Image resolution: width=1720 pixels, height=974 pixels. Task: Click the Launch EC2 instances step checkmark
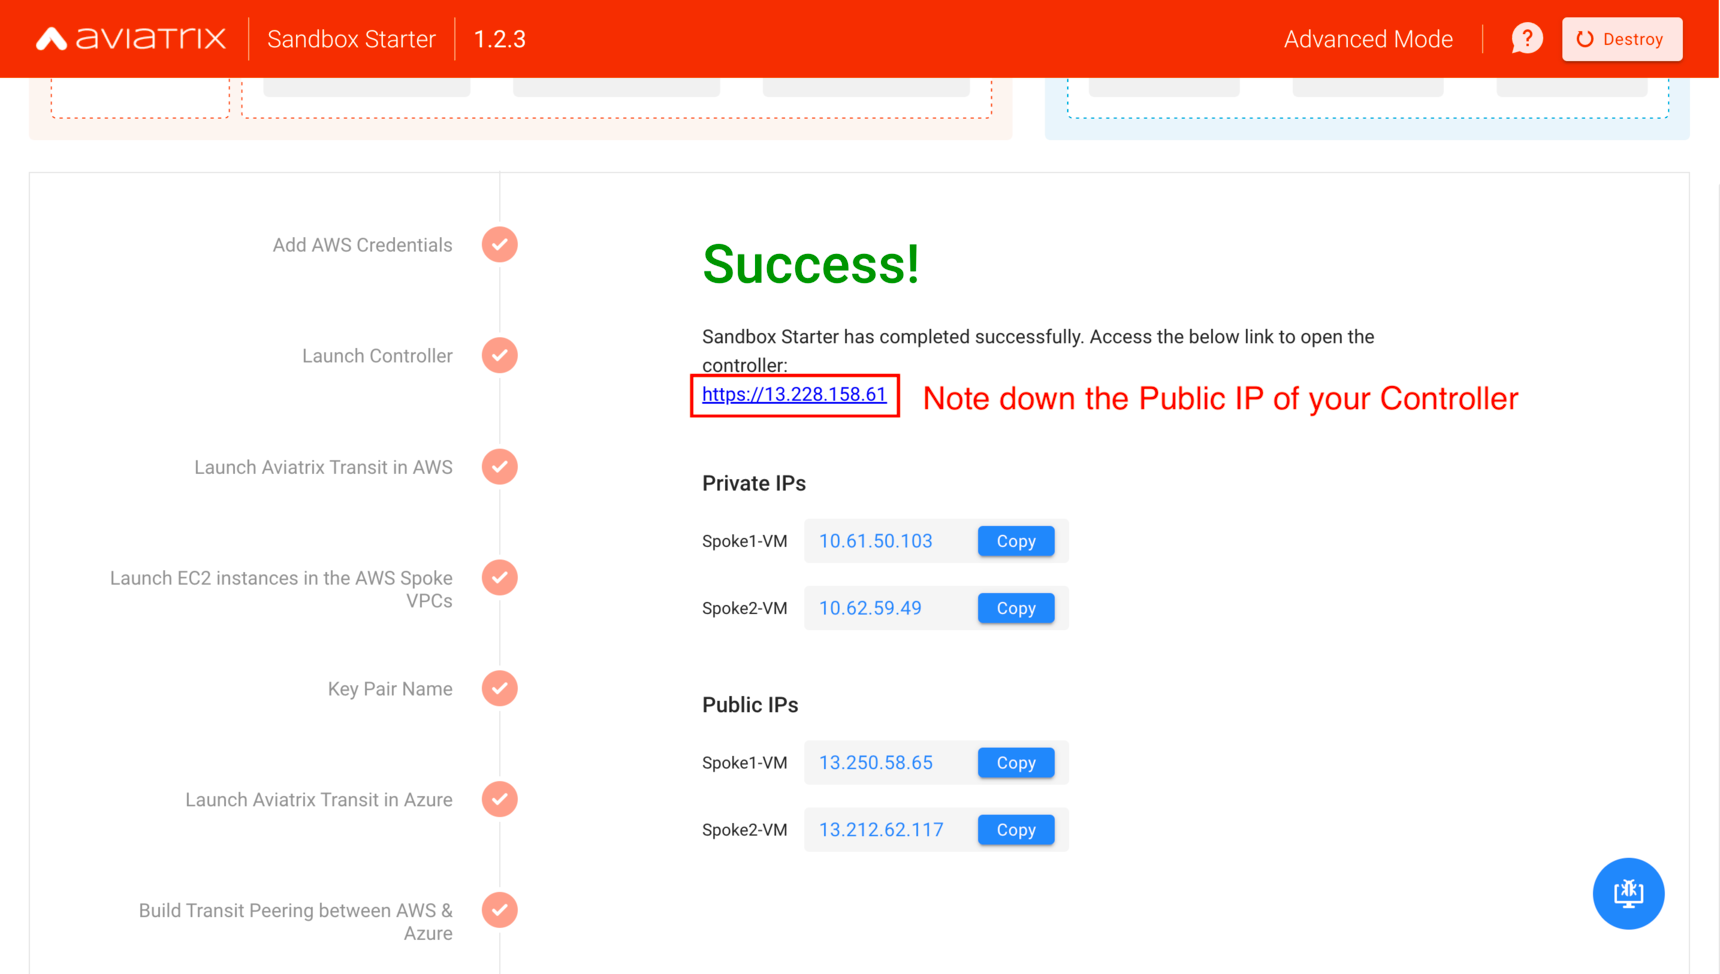500,578
